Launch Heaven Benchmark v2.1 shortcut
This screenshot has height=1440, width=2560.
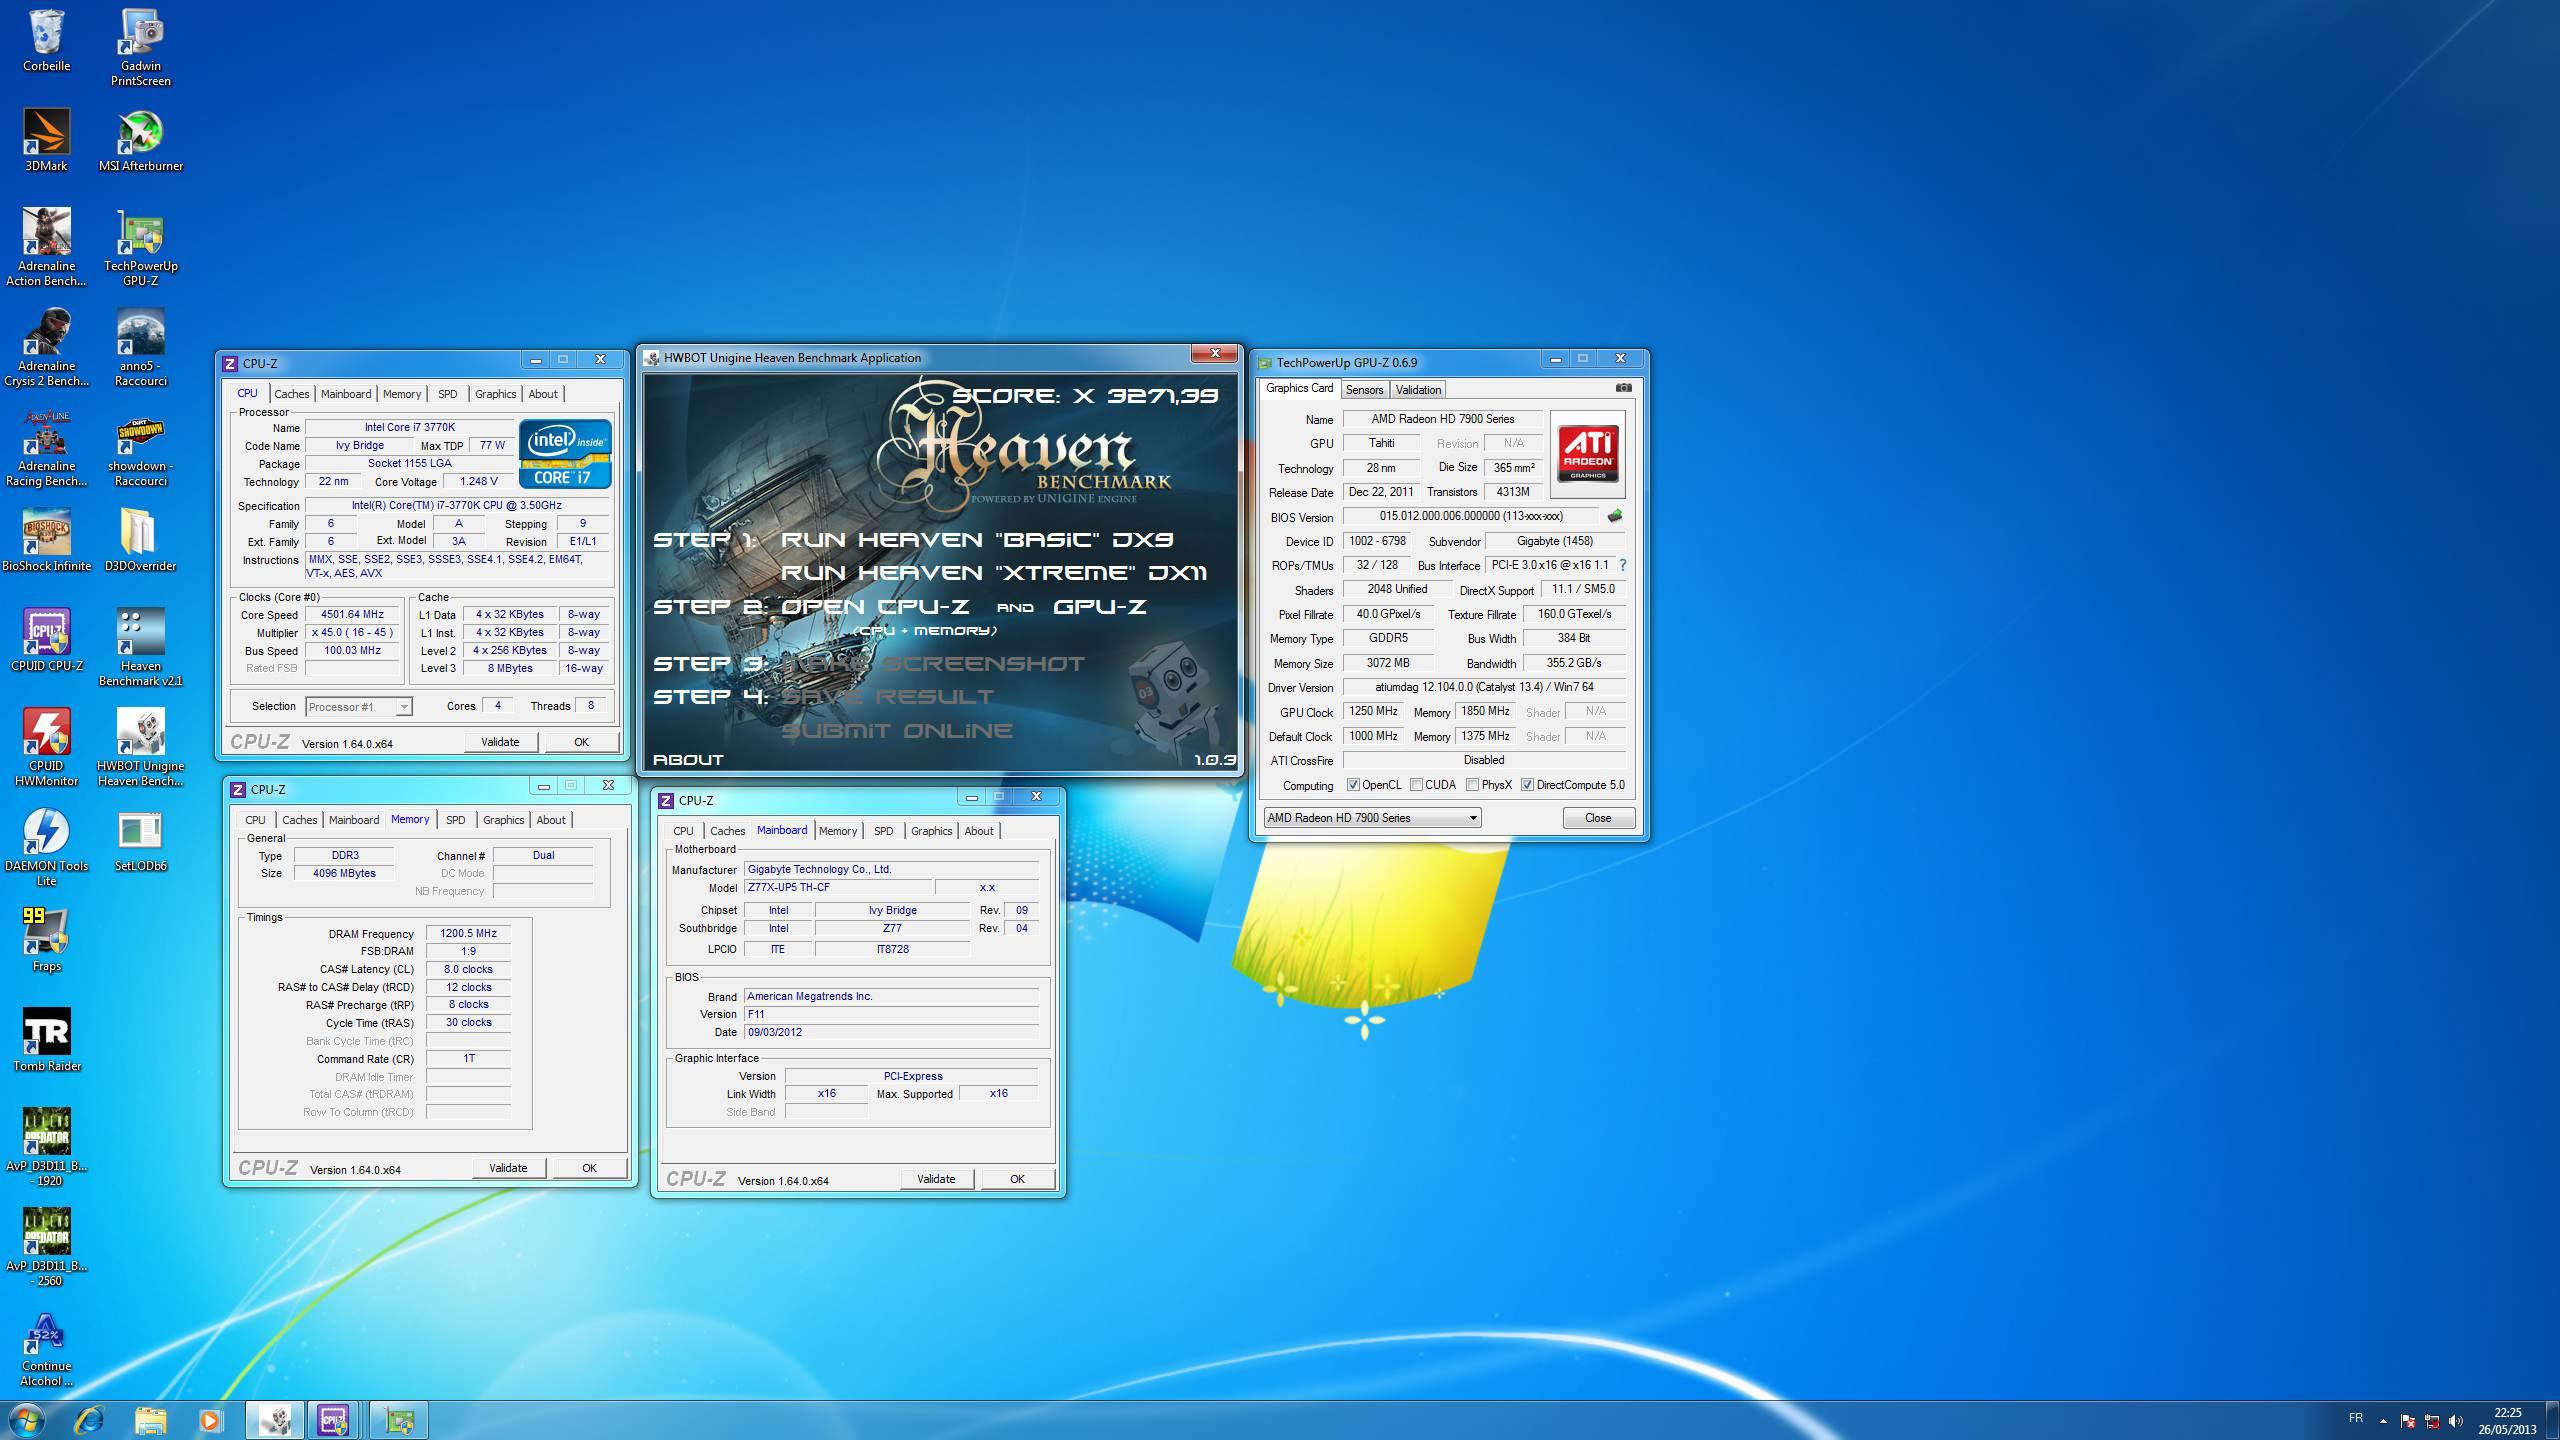(x=141, y=647)
